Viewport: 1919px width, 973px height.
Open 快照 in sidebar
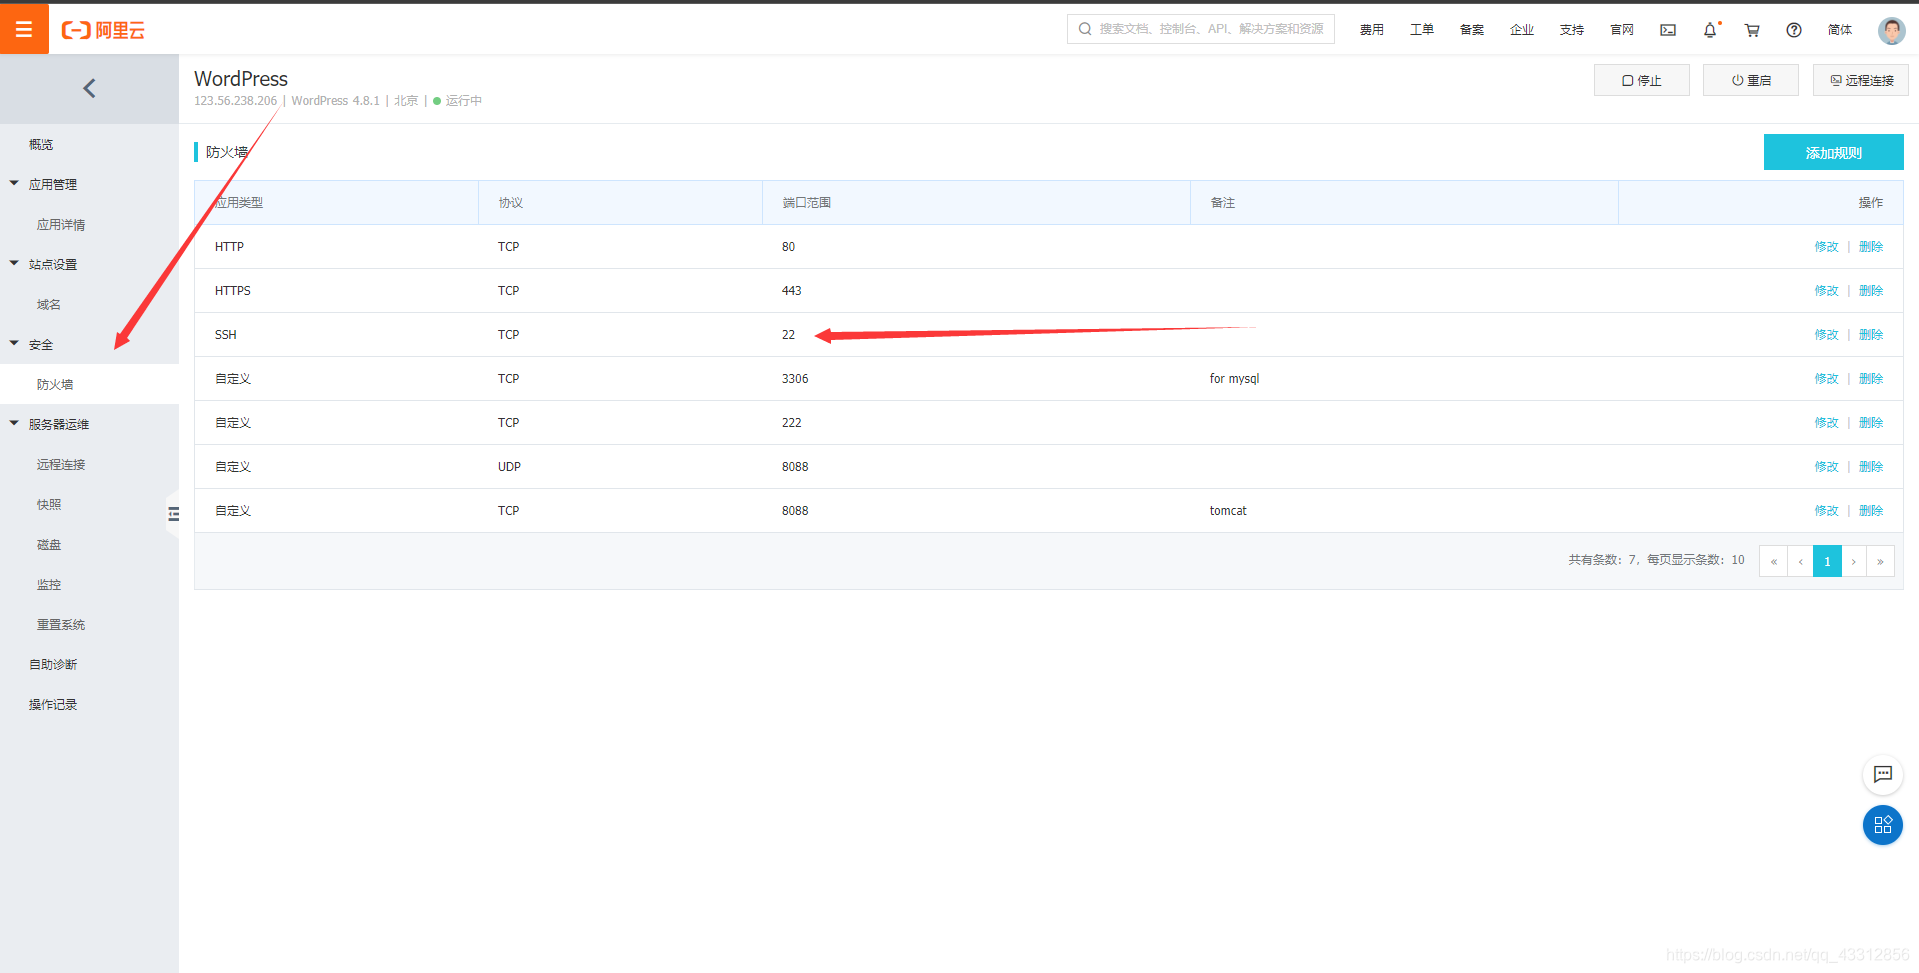(x=49, y=504)
